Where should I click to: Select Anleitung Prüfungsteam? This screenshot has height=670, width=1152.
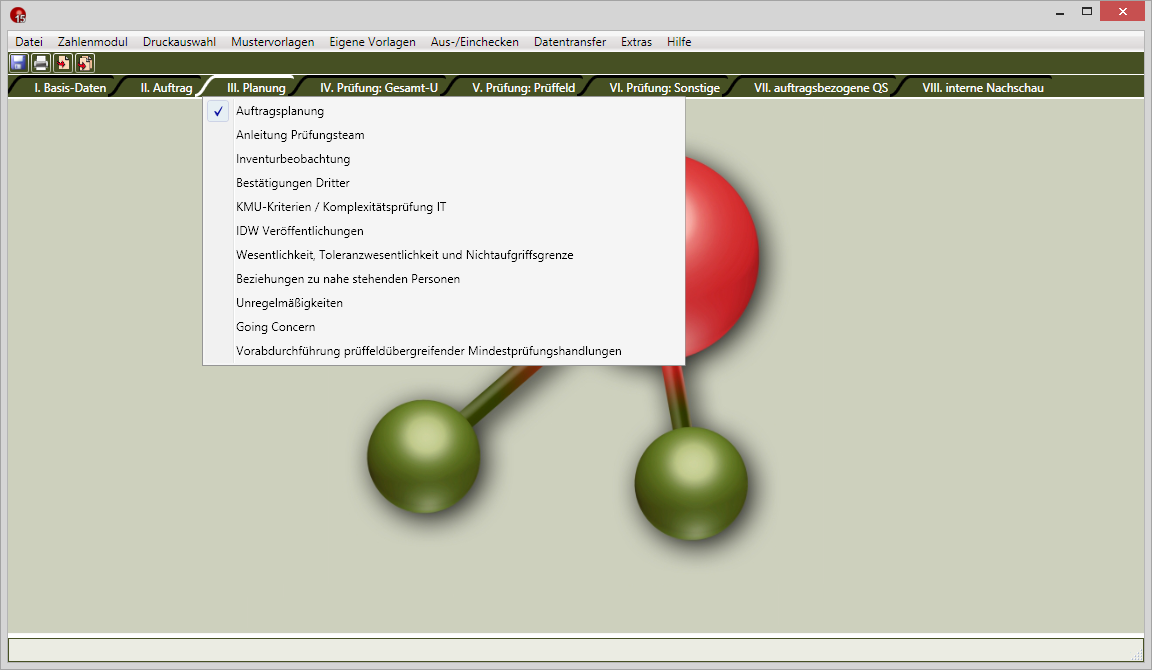(300, 135)
